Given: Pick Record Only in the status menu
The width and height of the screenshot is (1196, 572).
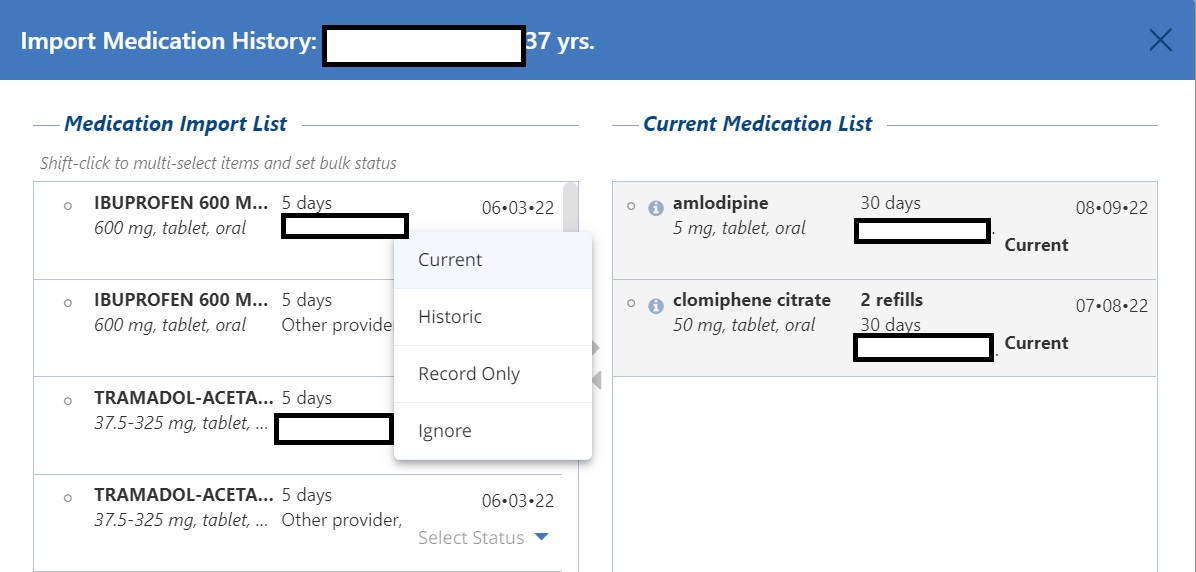Looking at the screenshot, I should point(469,374).
